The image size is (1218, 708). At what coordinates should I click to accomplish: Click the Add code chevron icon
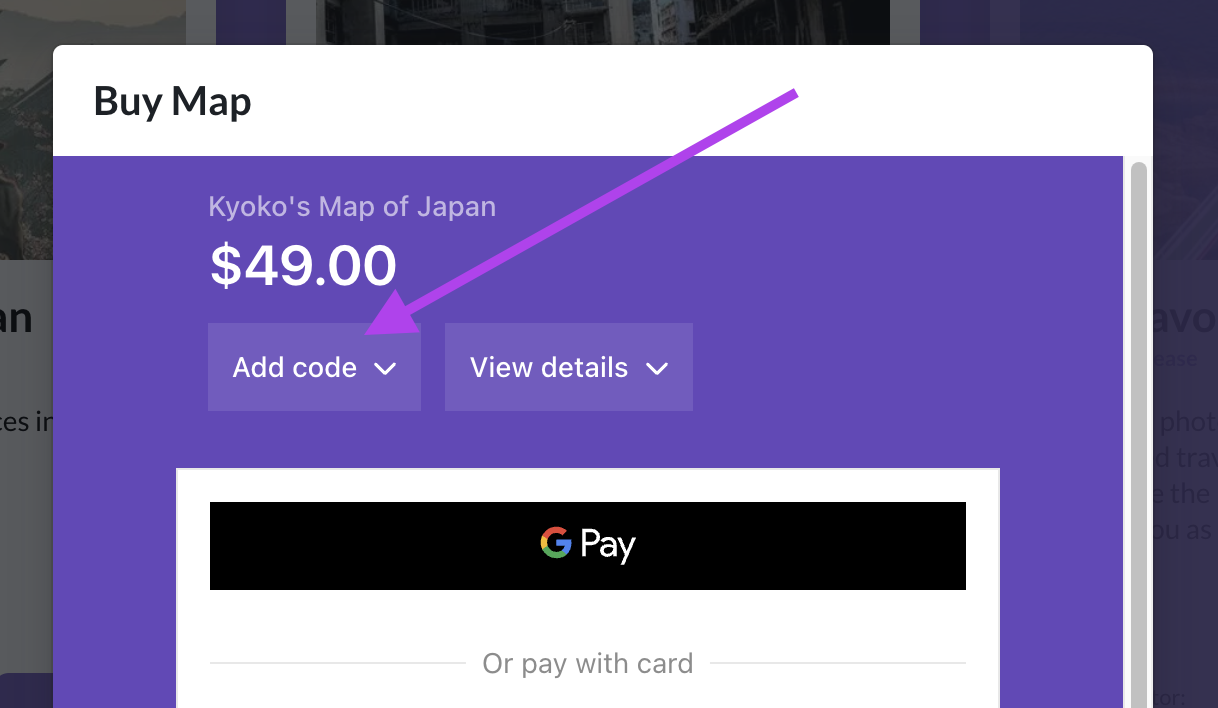[x=386, y=368]
